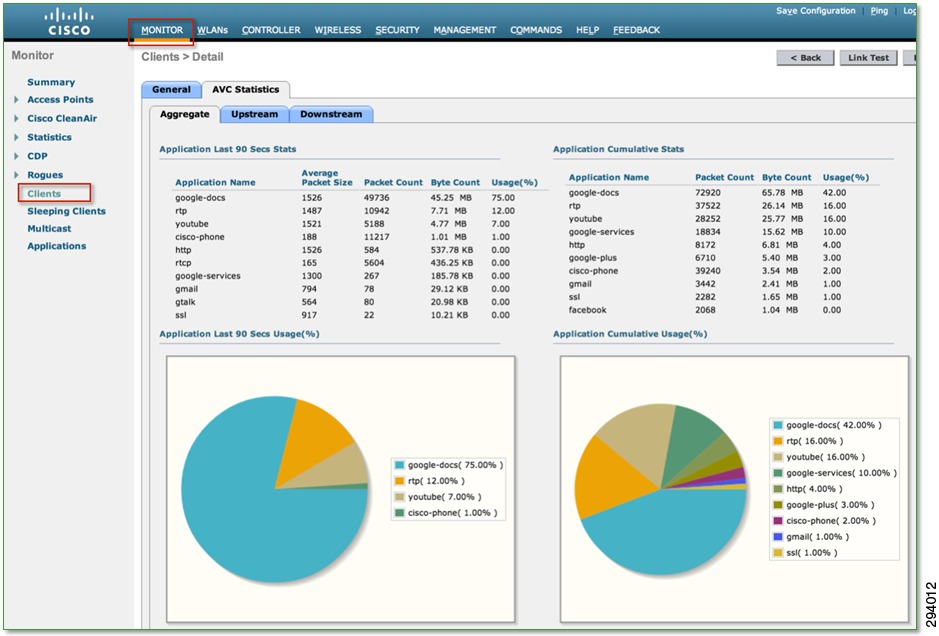Click the Ping link
939x636 pixels.
[879, 11]
